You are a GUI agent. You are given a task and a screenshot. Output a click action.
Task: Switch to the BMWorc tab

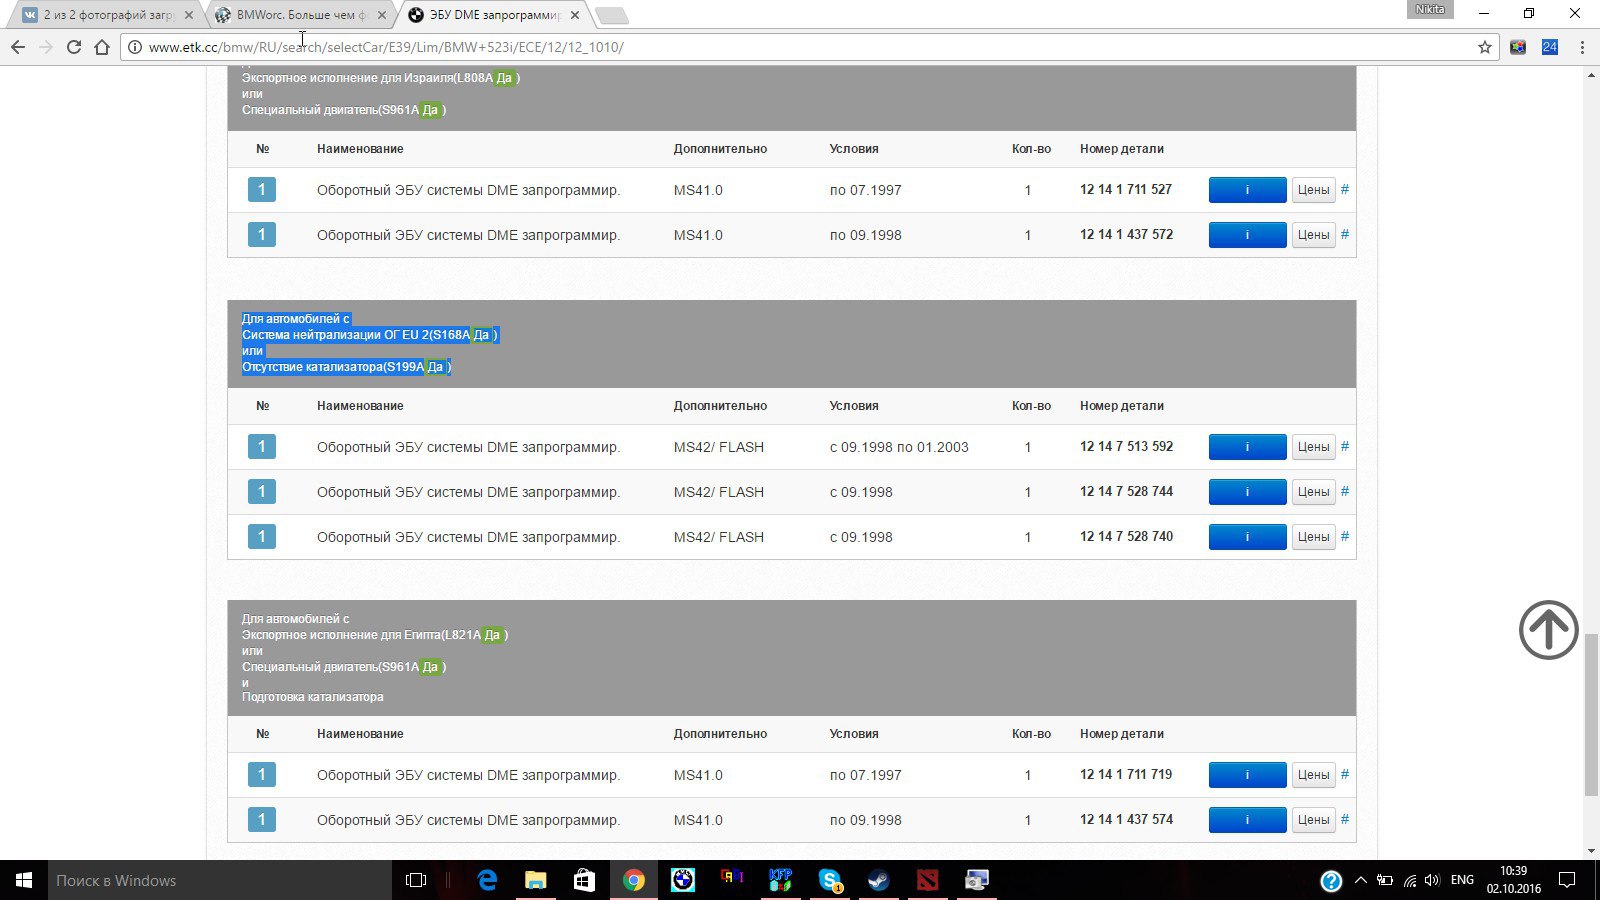click(301, 15)
